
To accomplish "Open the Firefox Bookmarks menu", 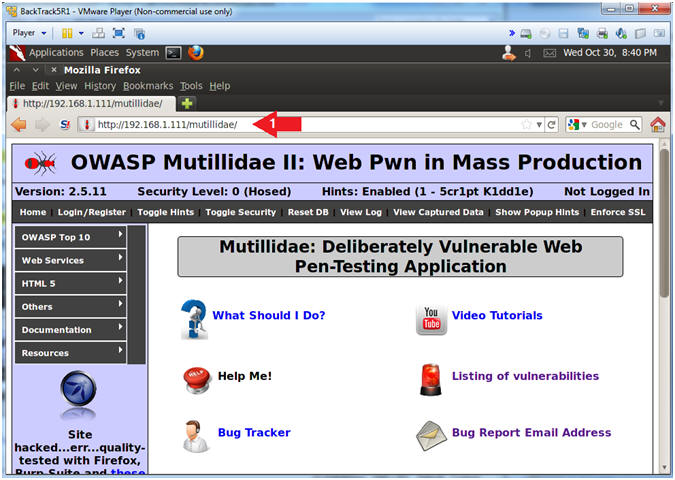I will (x=148, y=86).
